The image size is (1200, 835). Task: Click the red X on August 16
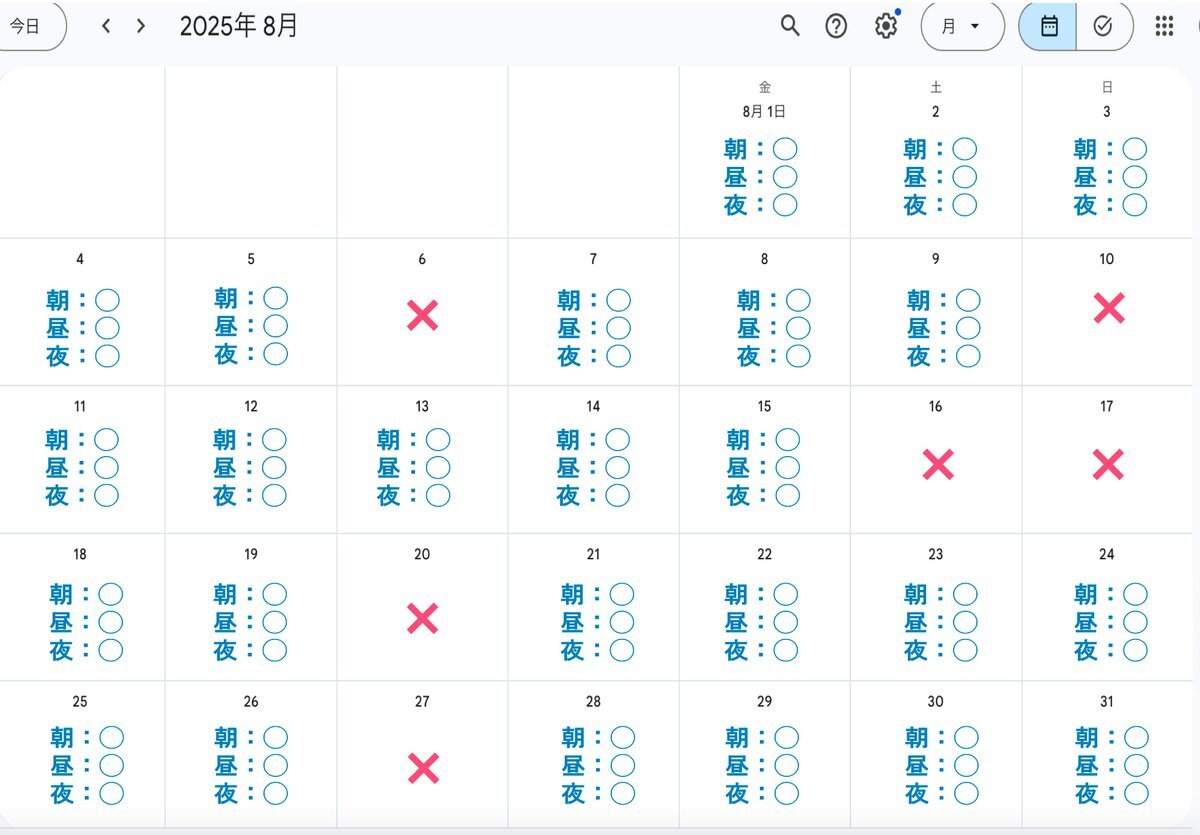(x=937, y=464)
